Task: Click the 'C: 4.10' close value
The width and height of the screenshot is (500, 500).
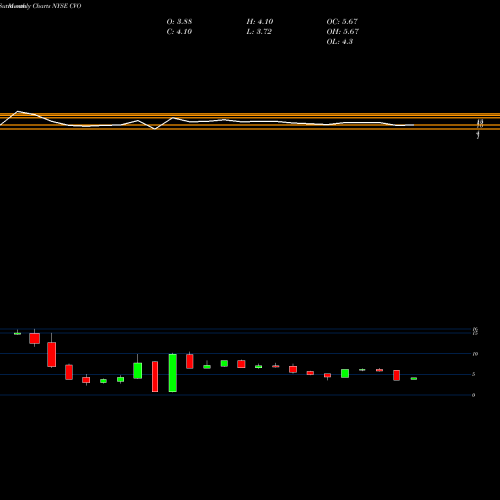Action: pyautogui.click(x=179, y=32)
